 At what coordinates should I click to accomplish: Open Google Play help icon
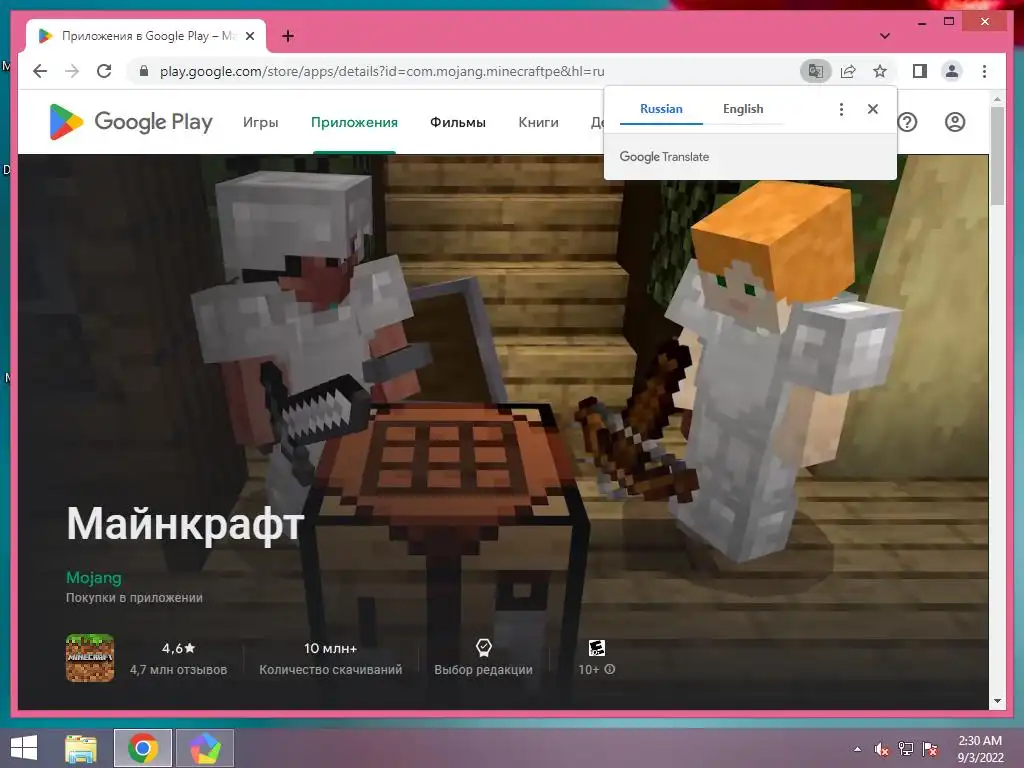[907, 122]
